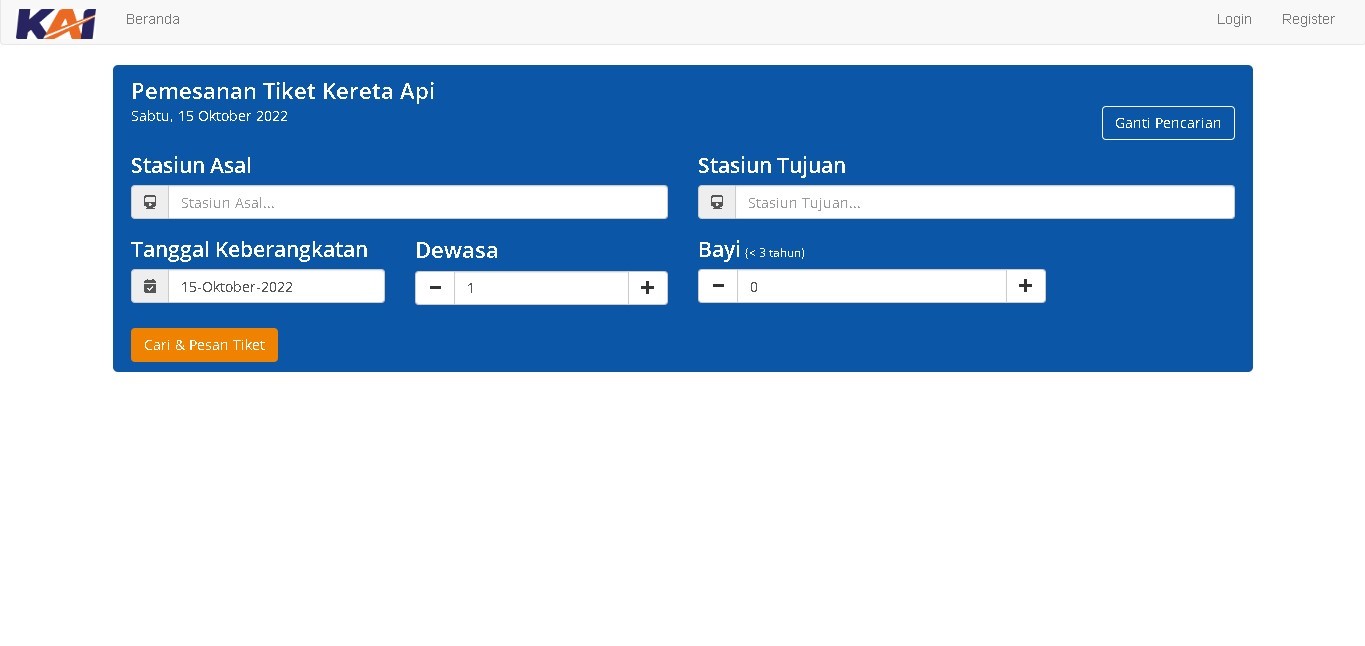Decrease Bayi count with minus button

pos(718,286)
